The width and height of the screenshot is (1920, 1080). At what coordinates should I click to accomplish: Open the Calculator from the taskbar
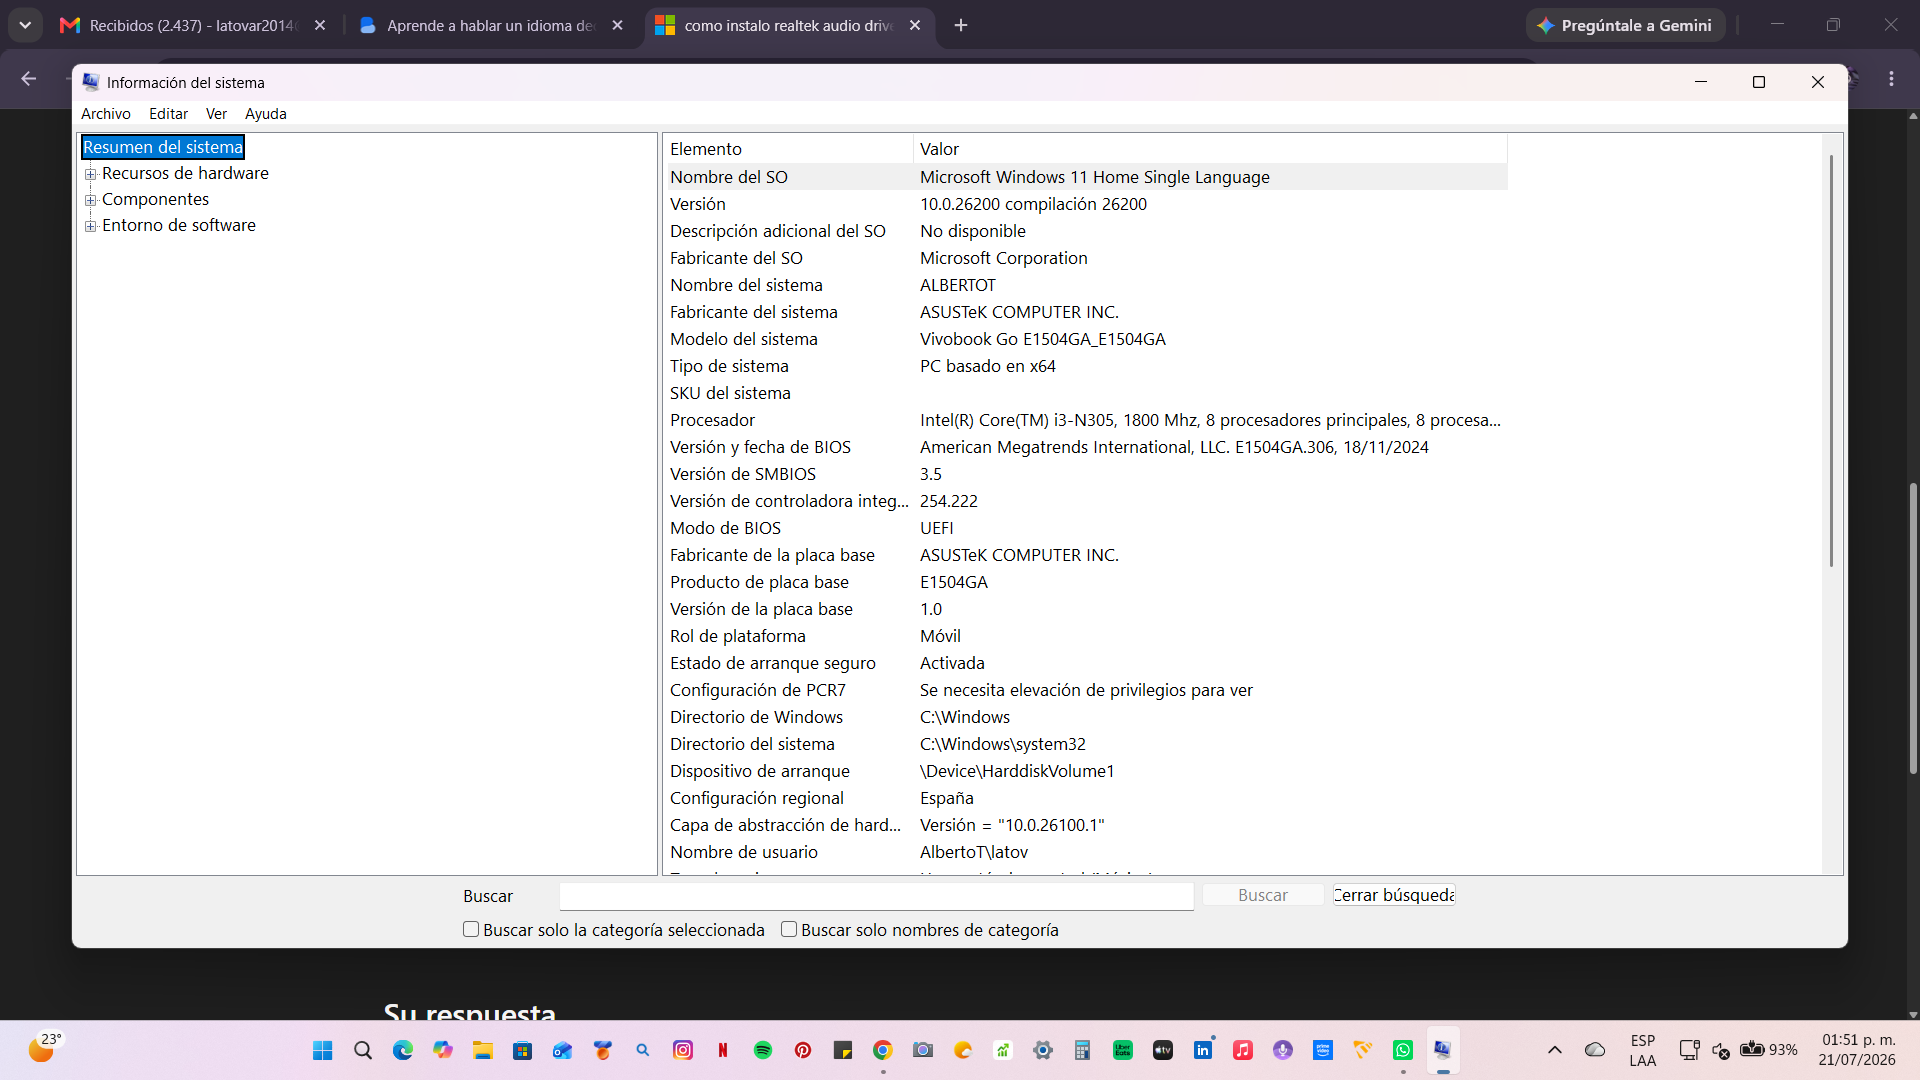(x=1082, y=1050)
